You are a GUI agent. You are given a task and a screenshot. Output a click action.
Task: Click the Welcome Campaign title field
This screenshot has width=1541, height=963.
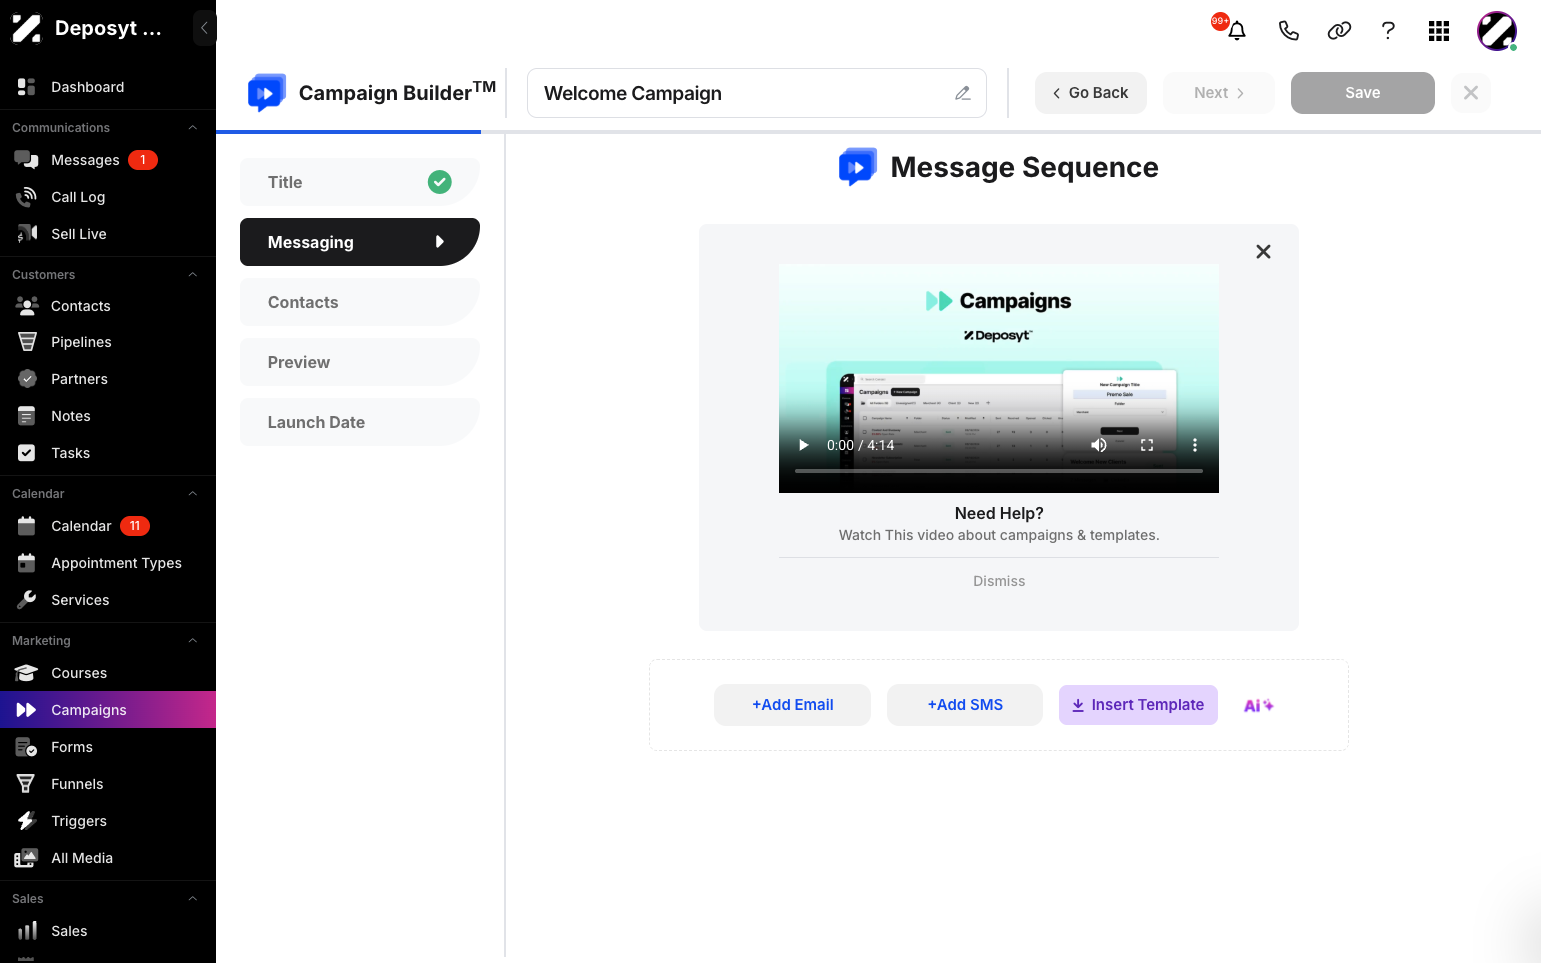tap(757, 93)
